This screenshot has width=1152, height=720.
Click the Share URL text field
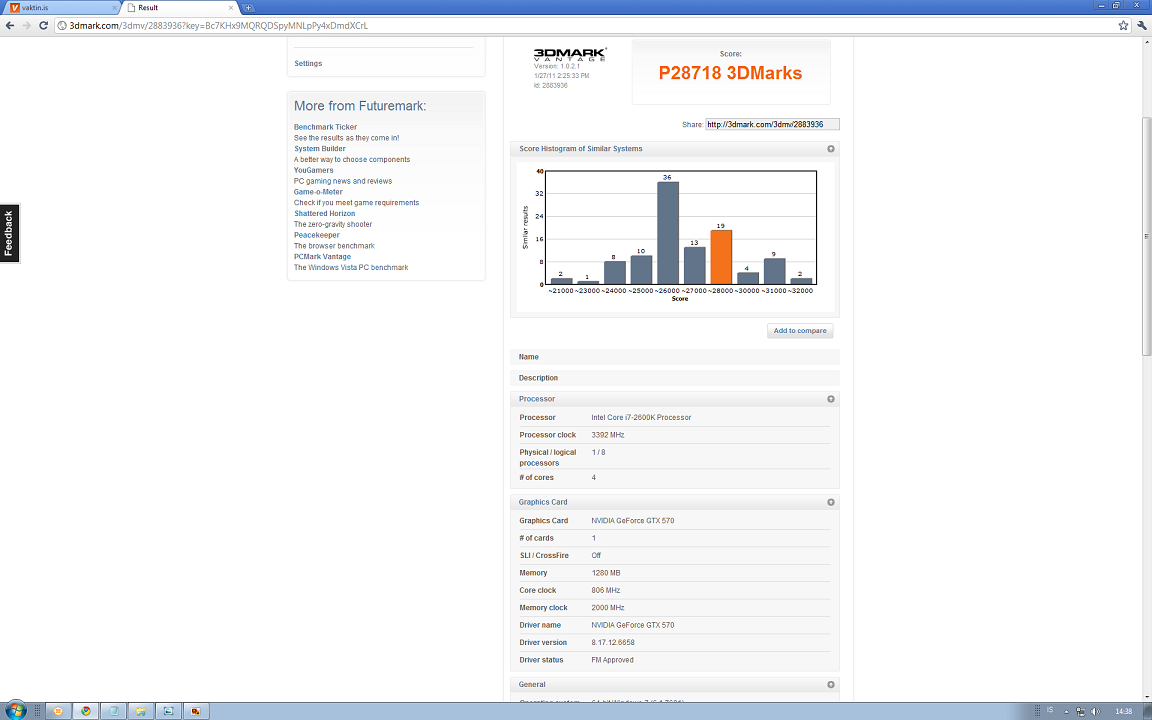(x=772, y=124)
